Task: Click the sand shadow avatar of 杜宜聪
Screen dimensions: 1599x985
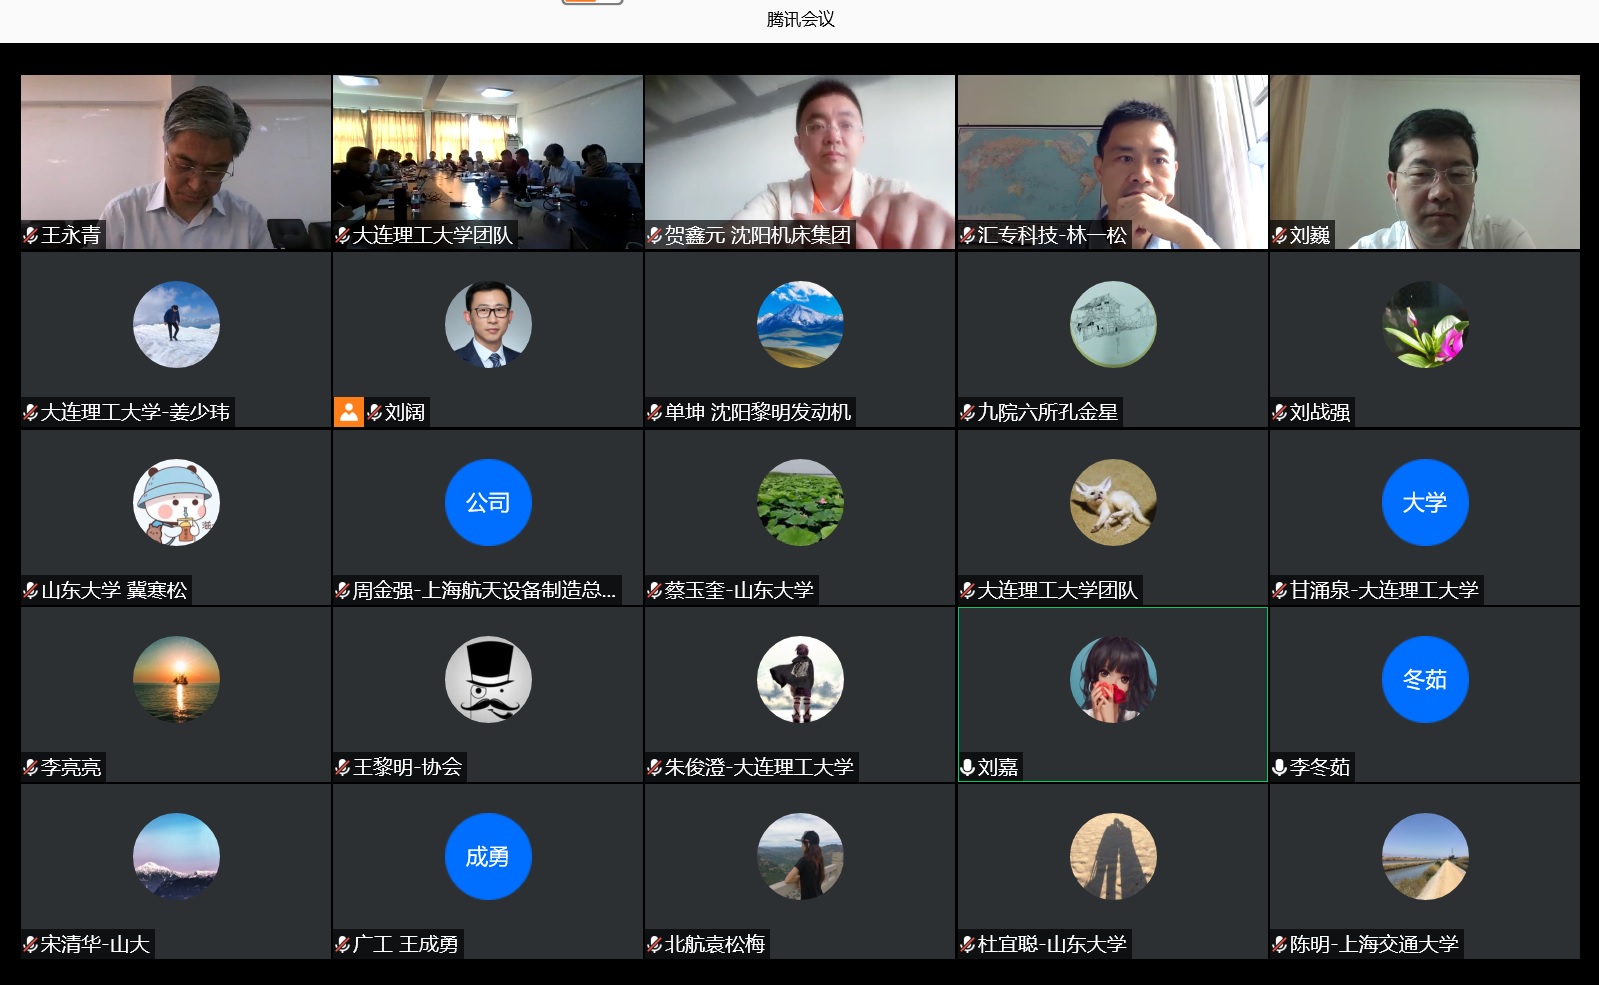Action: 1113,856
